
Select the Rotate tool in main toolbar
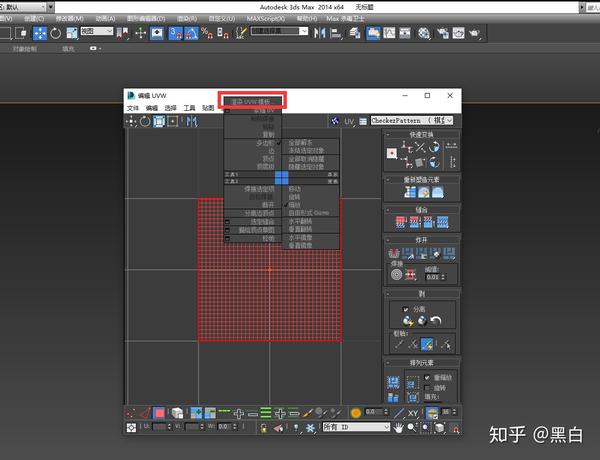pos(55,33)
